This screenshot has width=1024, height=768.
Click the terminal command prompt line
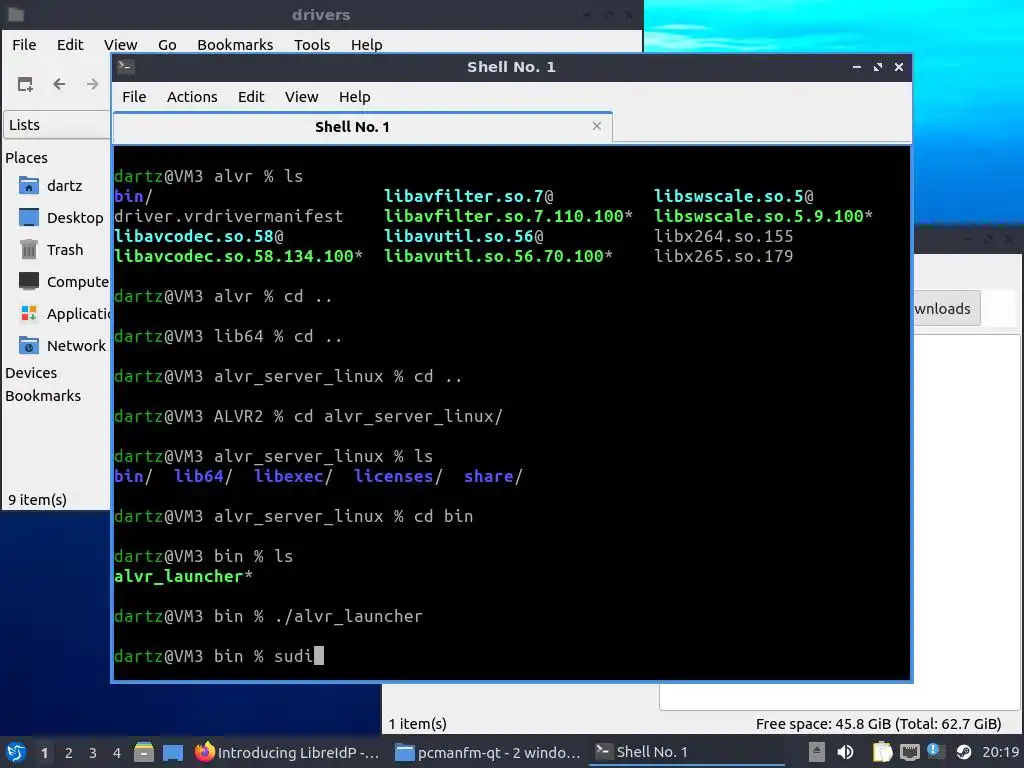[x=219, y=656]
